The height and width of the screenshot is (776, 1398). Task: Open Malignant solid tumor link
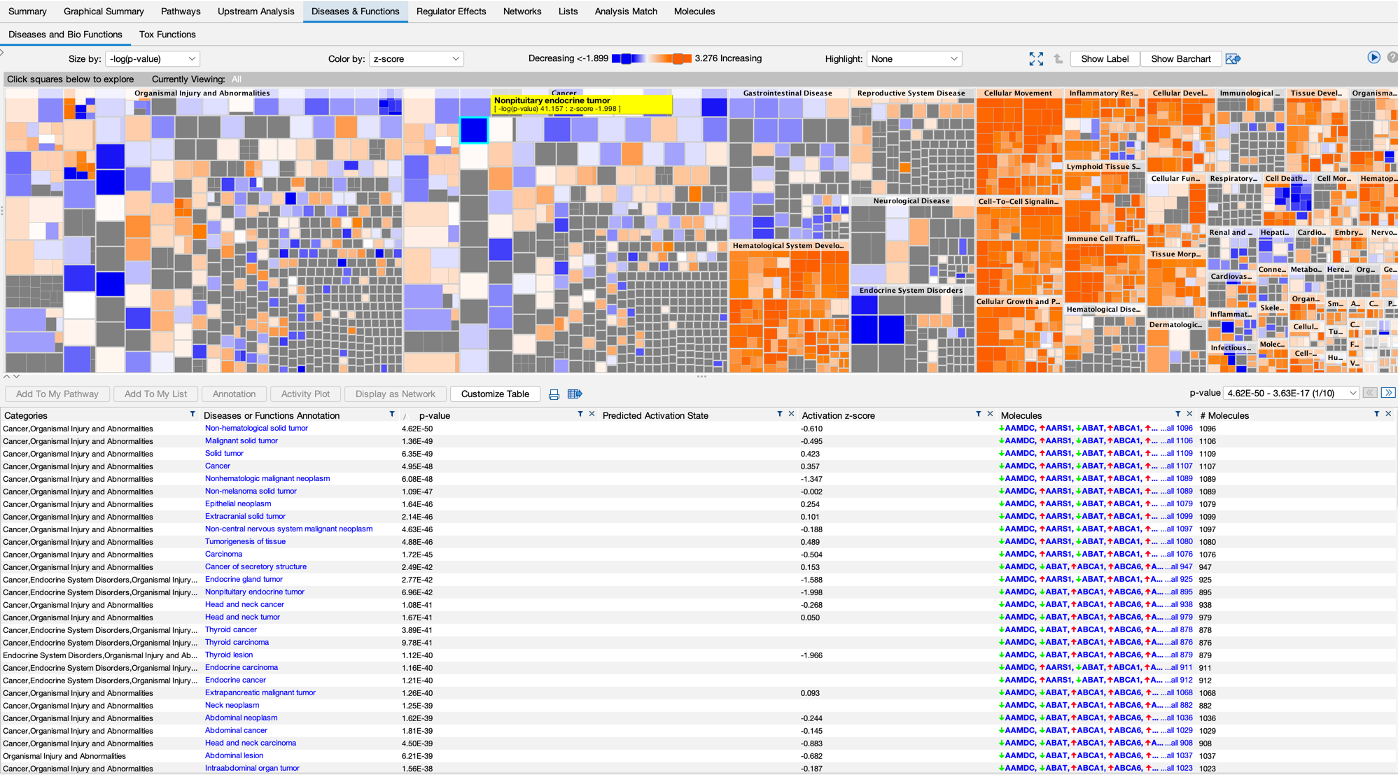[242, 441]
